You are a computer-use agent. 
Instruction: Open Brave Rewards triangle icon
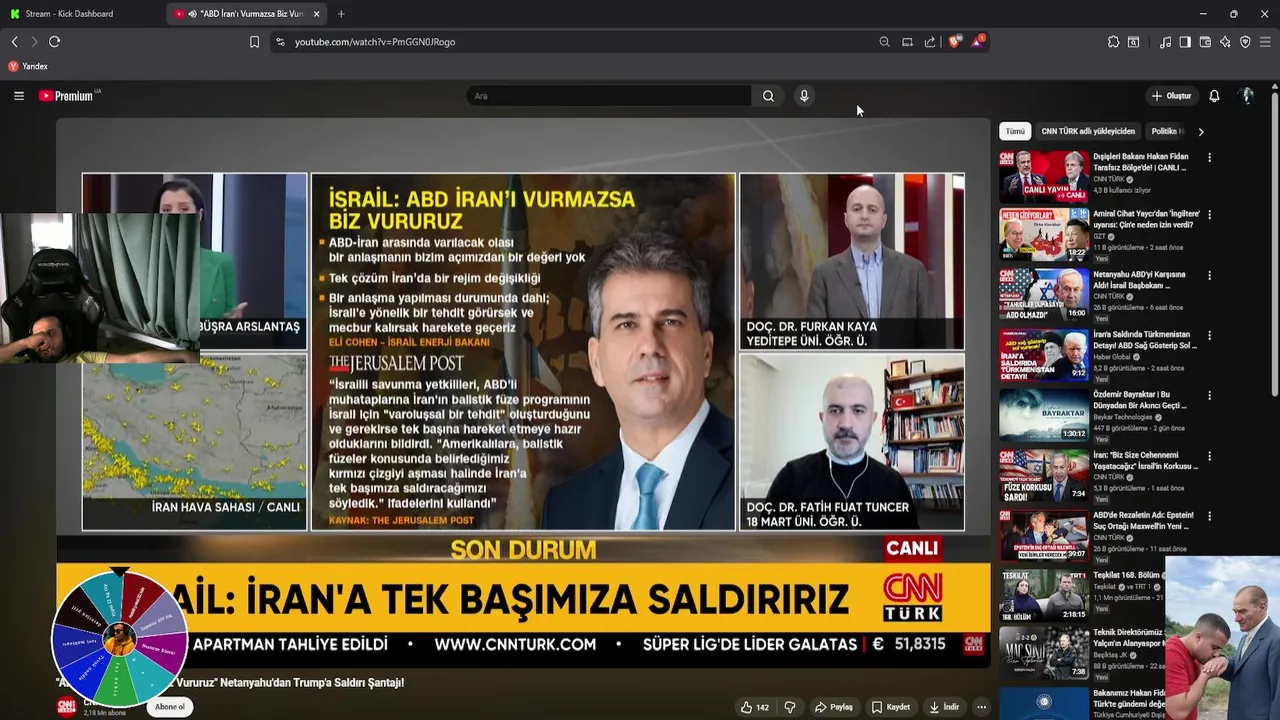click(978, 42)
